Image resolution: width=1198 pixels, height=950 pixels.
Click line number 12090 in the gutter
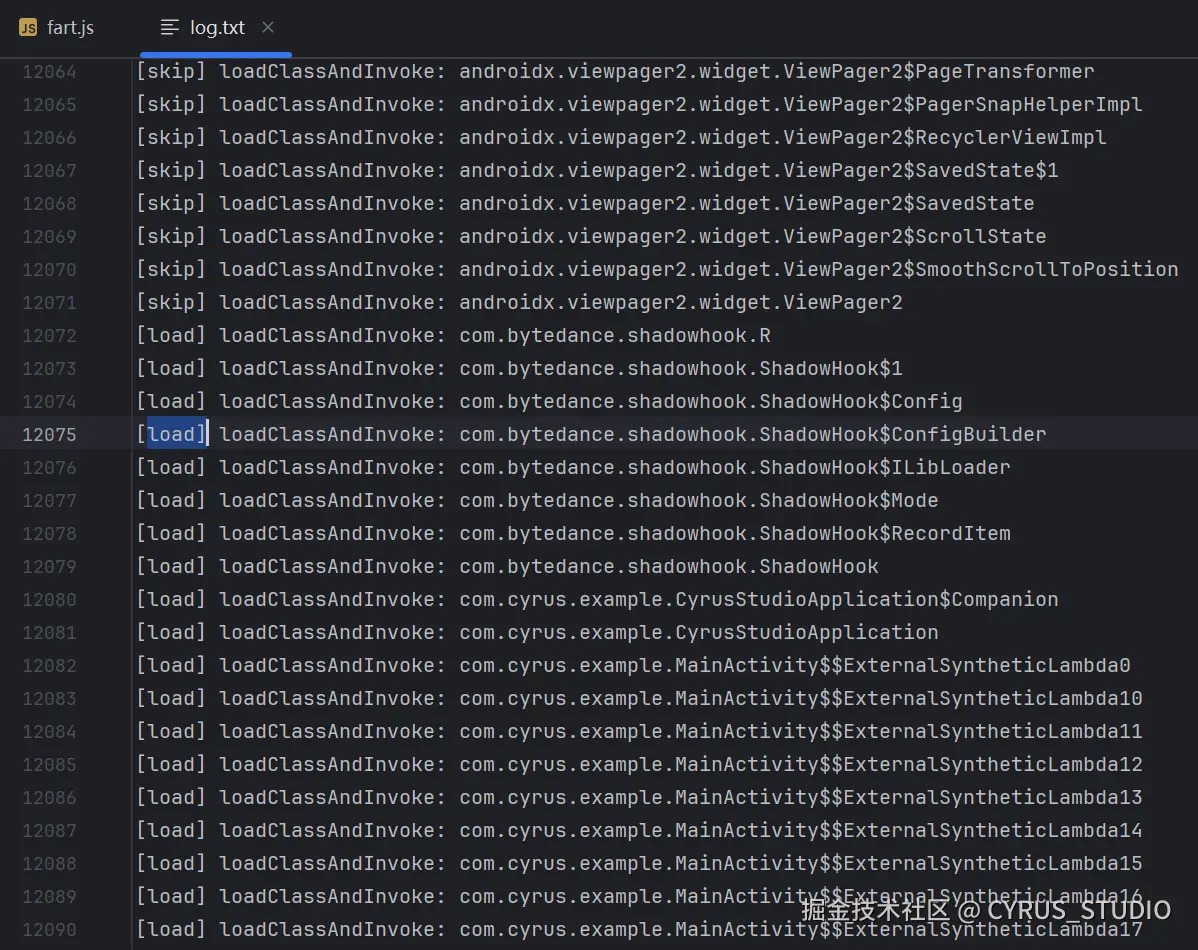point(50,929)
